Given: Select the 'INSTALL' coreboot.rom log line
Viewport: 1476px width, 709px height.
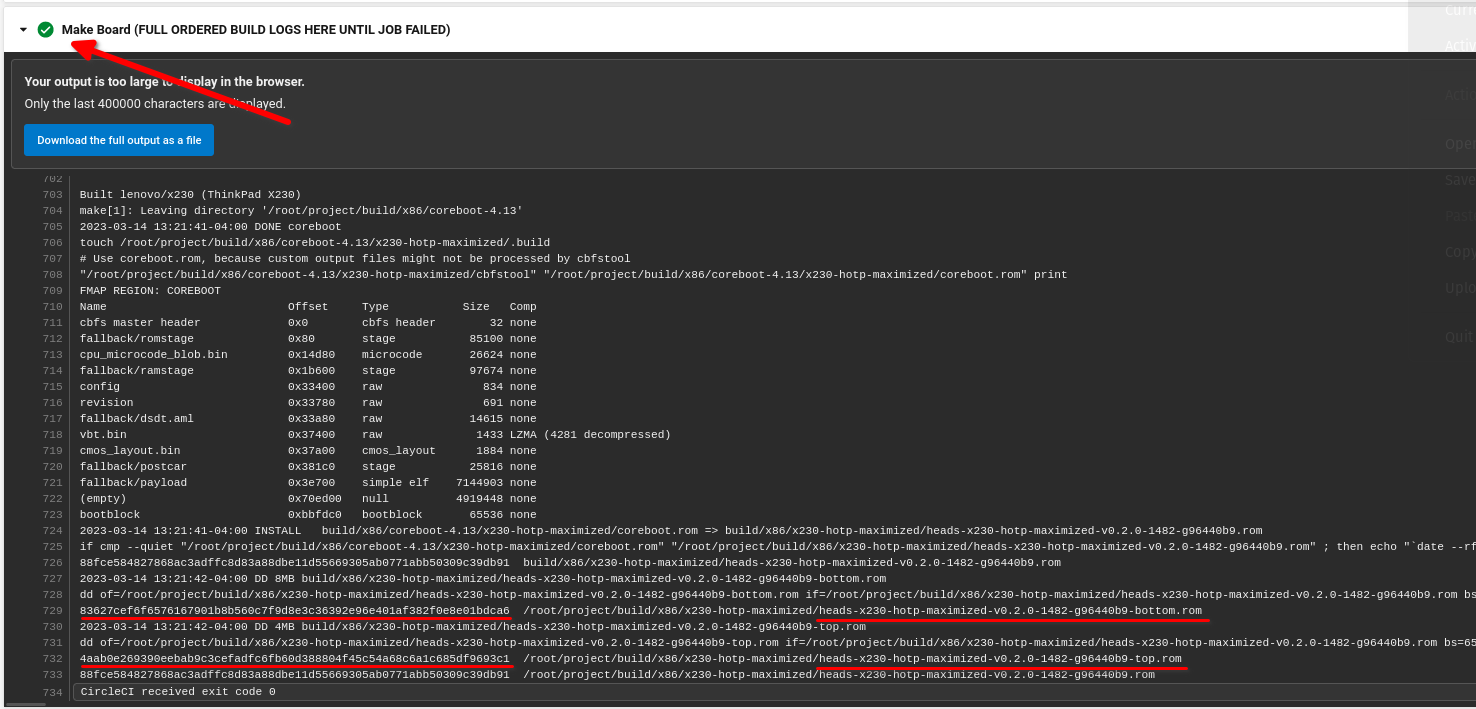Looking at the screenshot, I should (x=671, y=531).
